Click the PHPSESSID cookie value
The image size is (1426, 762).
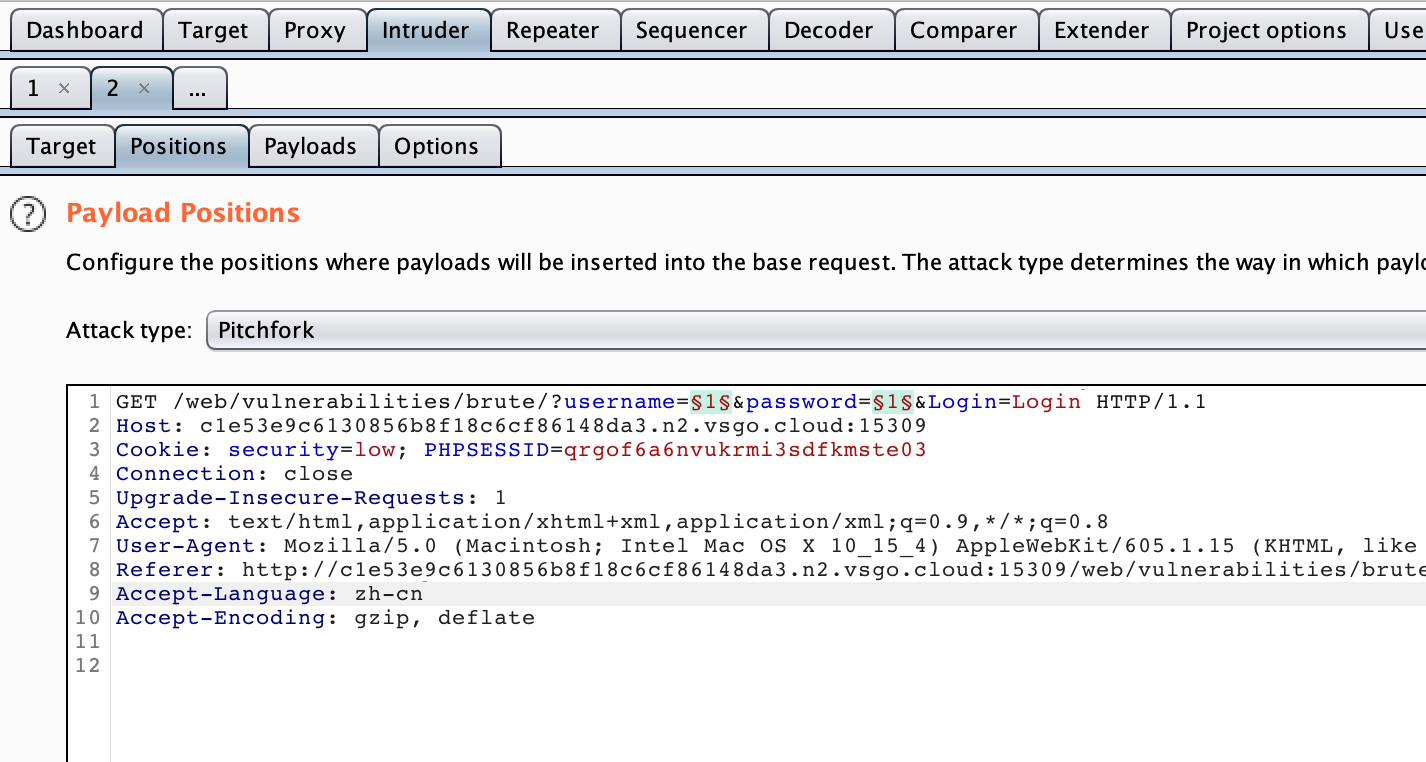[745, 450]
